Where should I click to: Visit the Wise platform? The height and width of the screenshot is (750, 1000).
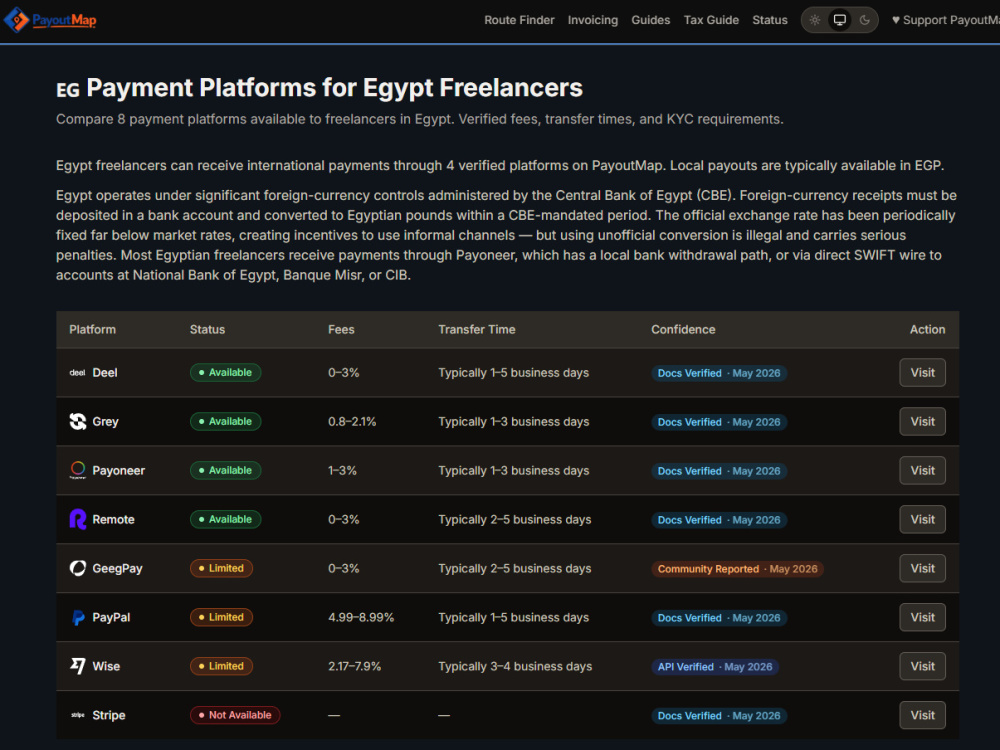[x=922, y=666]
